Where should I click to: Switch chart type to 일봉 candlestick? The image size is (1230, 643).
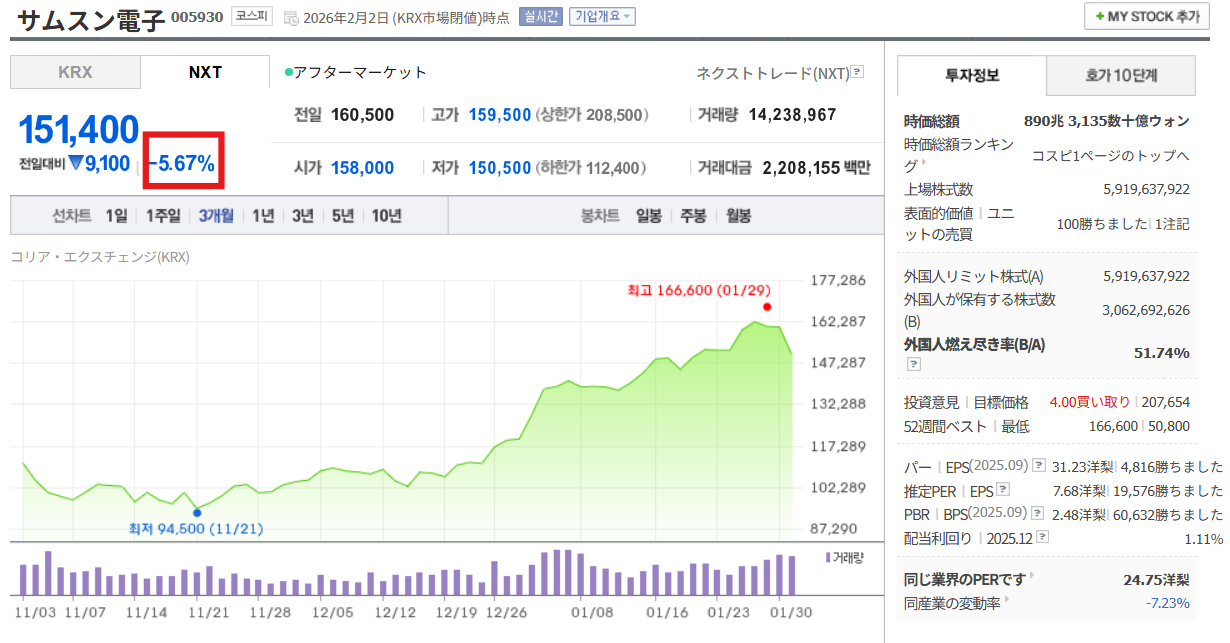(x=649, y=215)
